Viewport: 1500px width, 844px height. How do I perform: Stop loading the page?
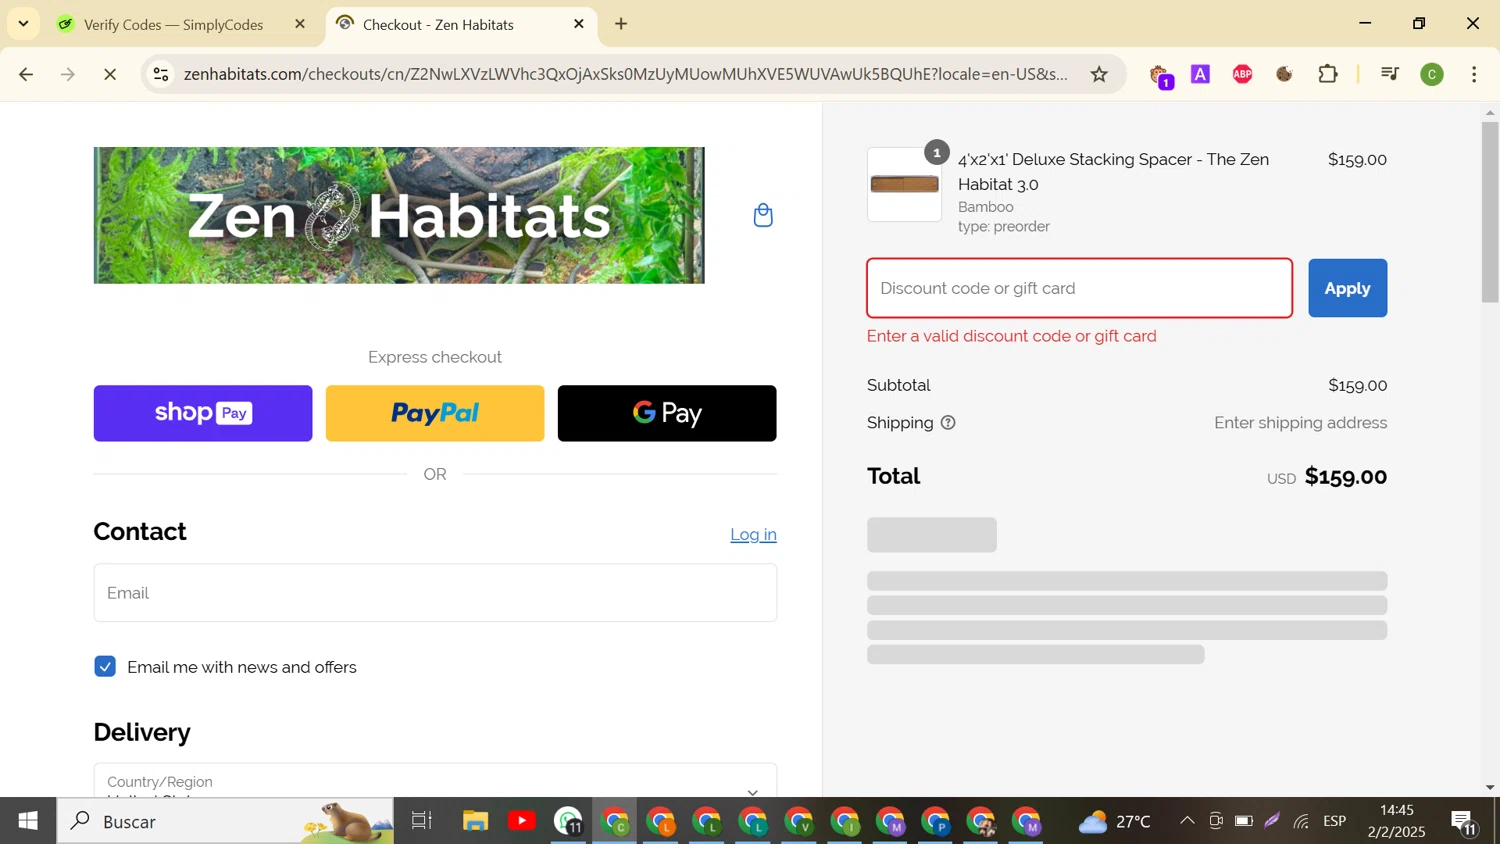110,74
